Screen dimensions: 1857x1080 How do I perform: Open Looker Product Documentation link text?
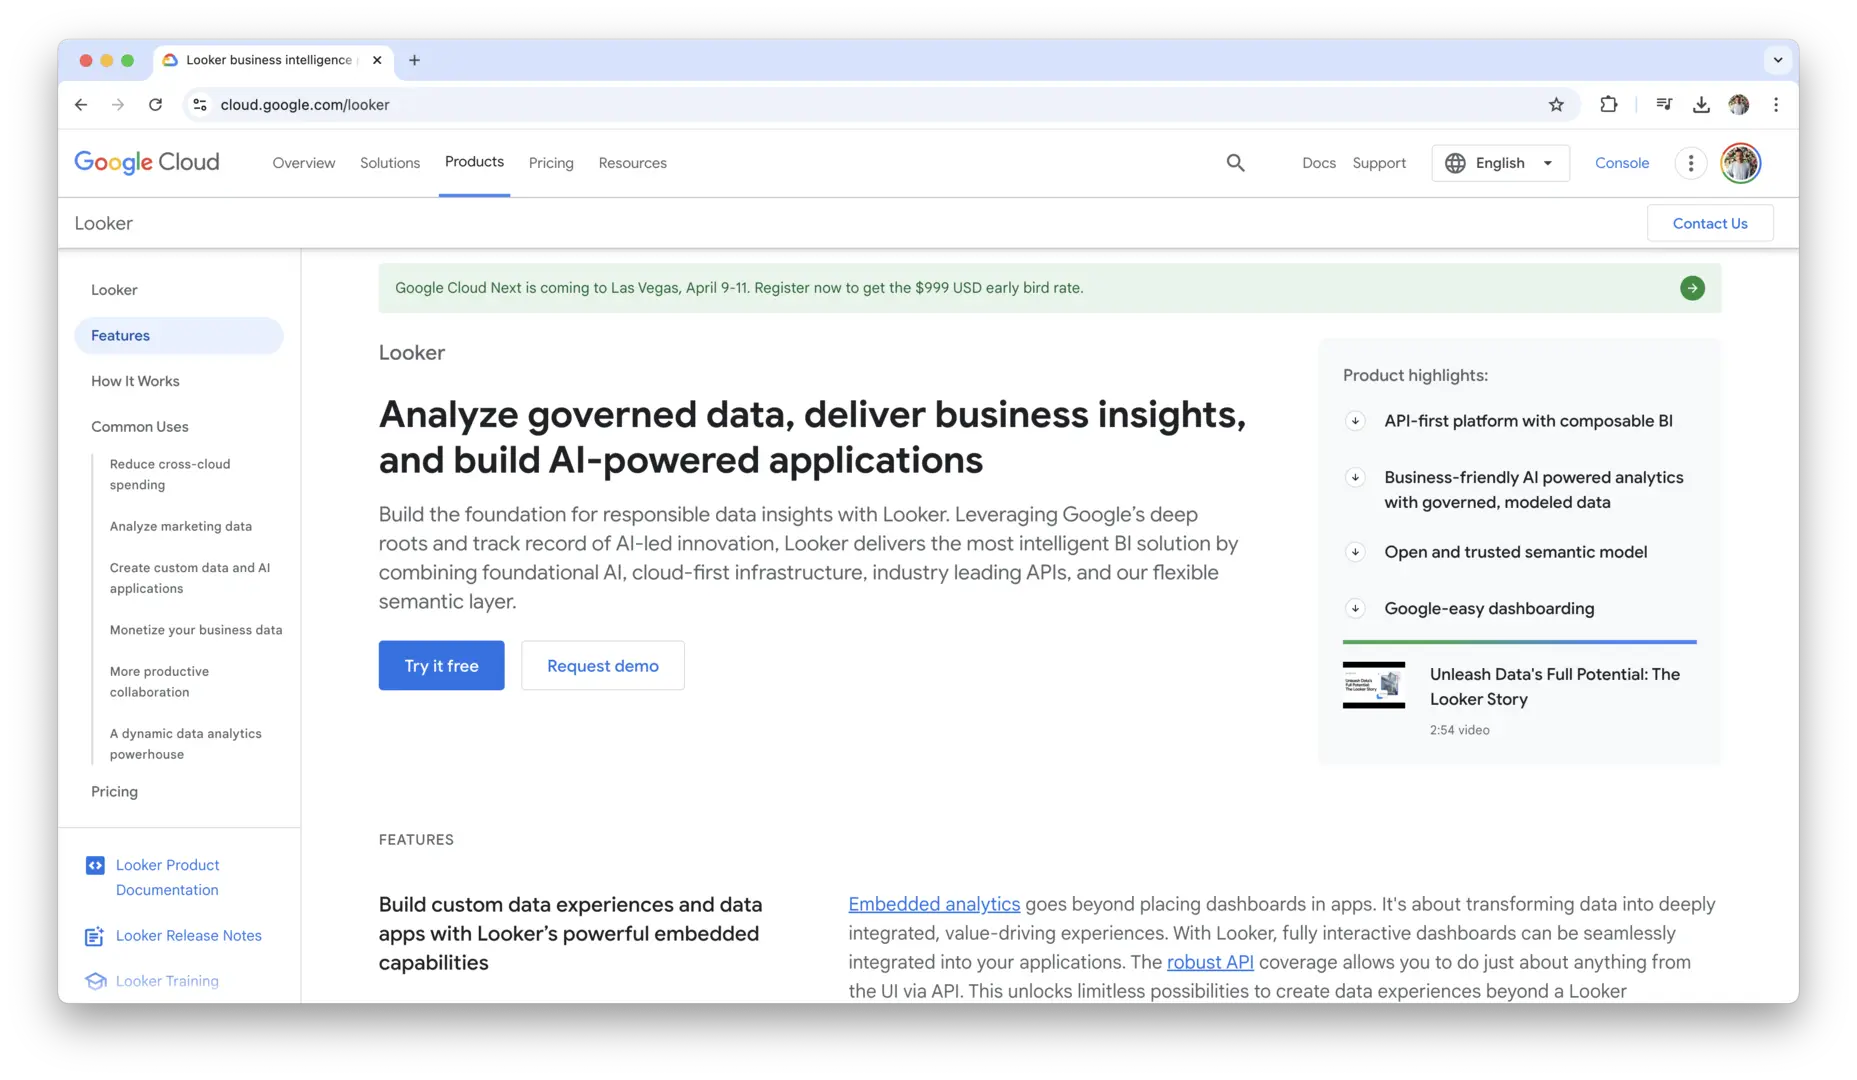click(x=167, y=878)
